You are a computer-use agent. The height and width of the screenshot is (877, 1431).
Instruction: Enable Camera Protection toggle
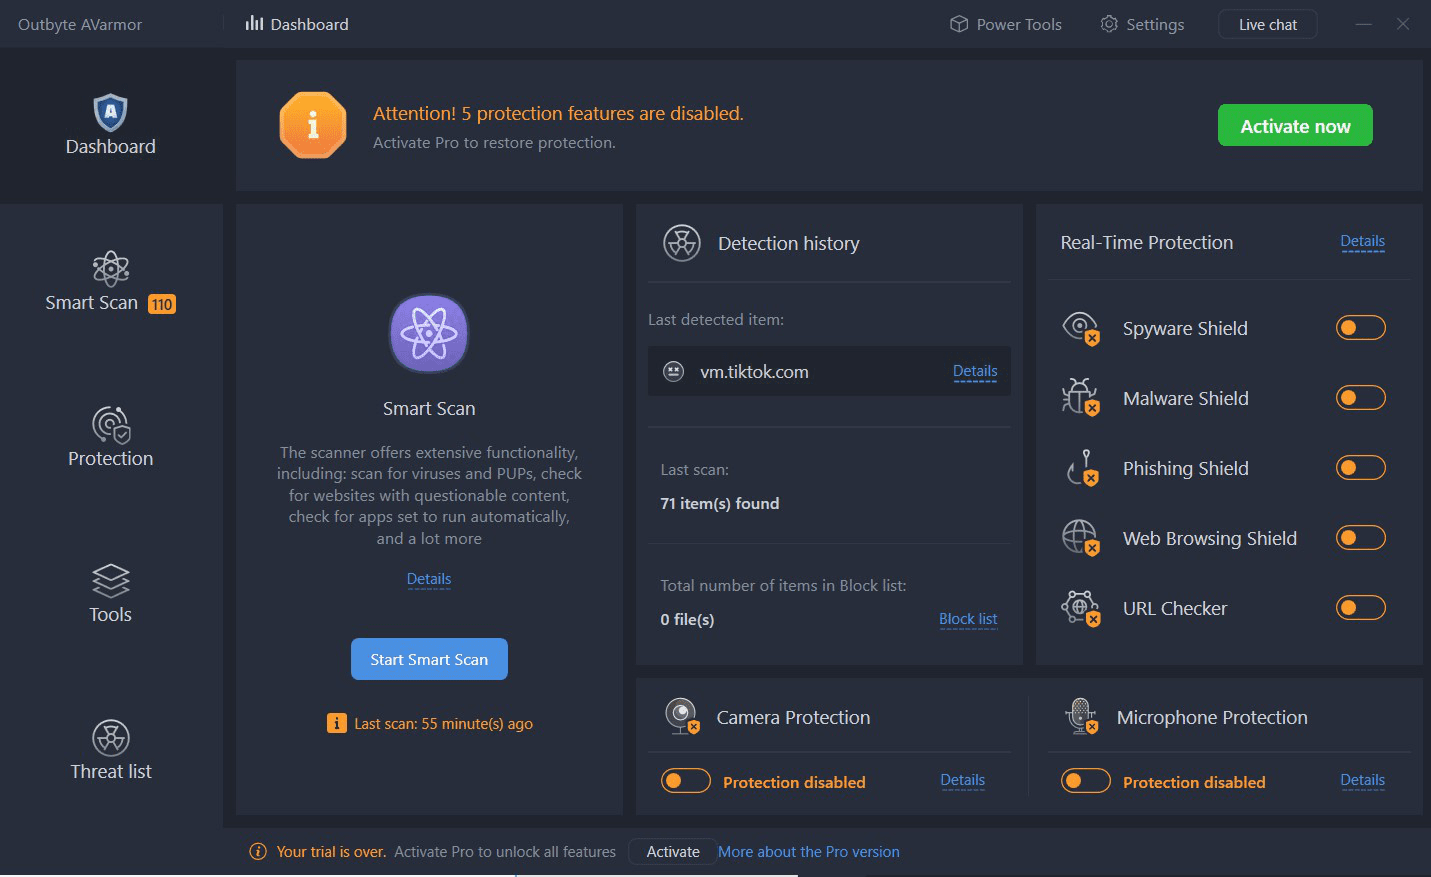point(685,781)
